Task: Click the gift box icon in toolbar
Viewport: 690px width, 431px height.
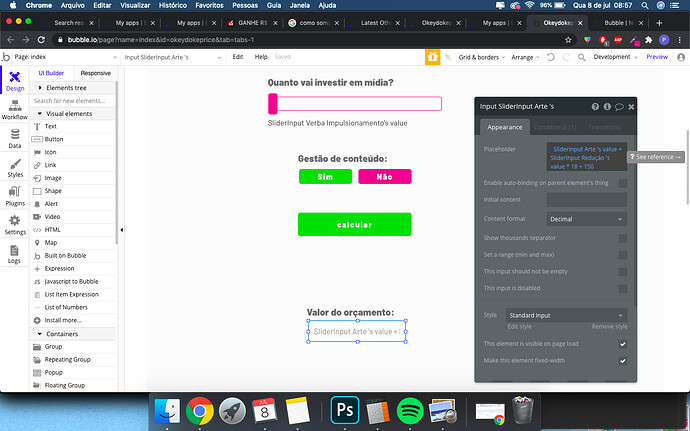Action: pyautogui.click(x=432, y=57)
